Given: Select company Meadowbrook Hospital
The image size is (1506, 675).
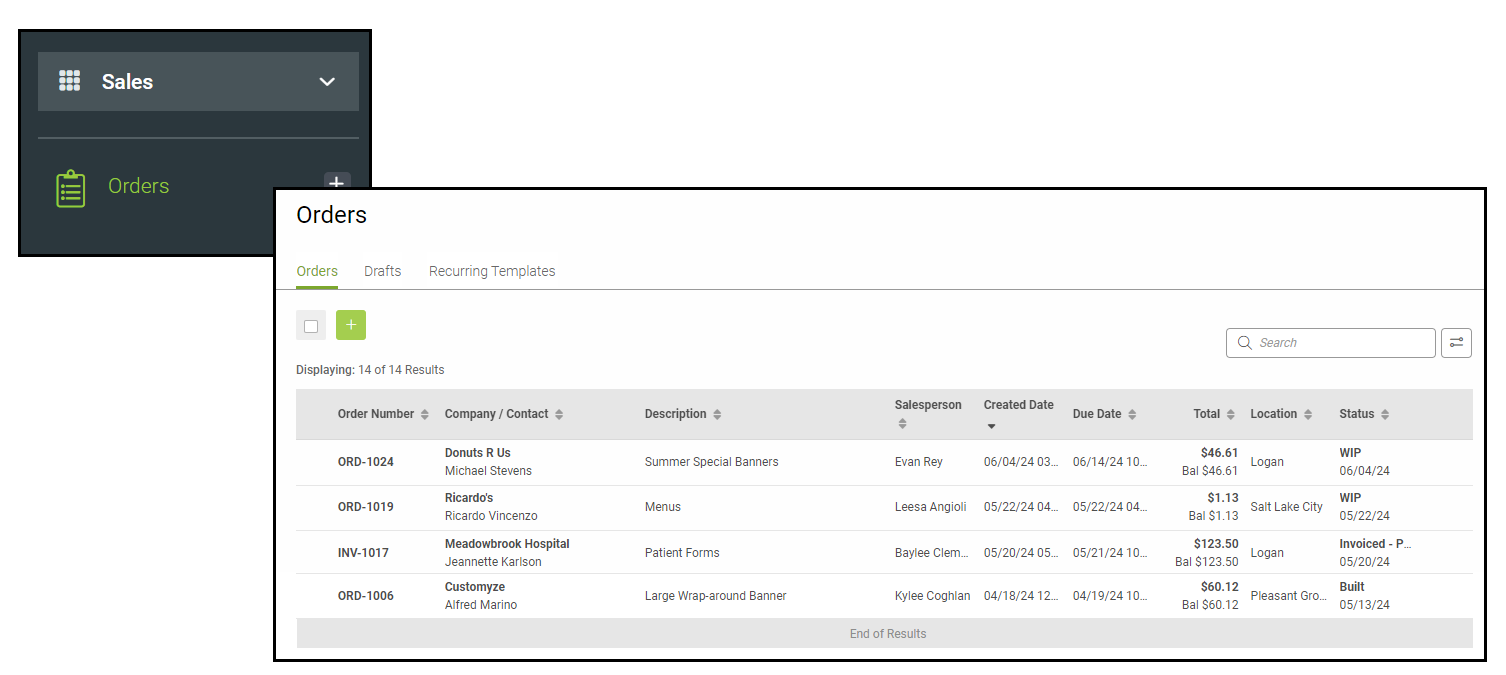Looking at the screenshot, I should tap(507, 544).
